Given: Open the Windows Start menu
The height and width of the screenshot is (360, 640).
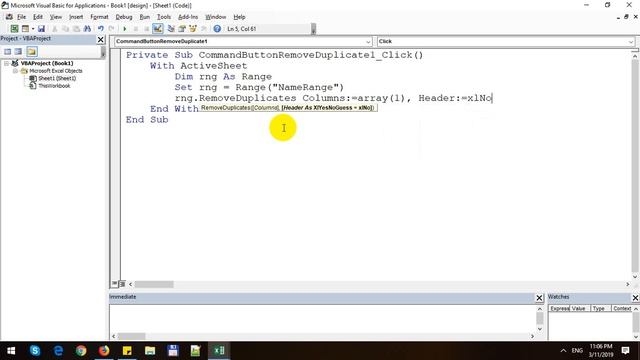Looking at the screenshot, I should point(11,351).
